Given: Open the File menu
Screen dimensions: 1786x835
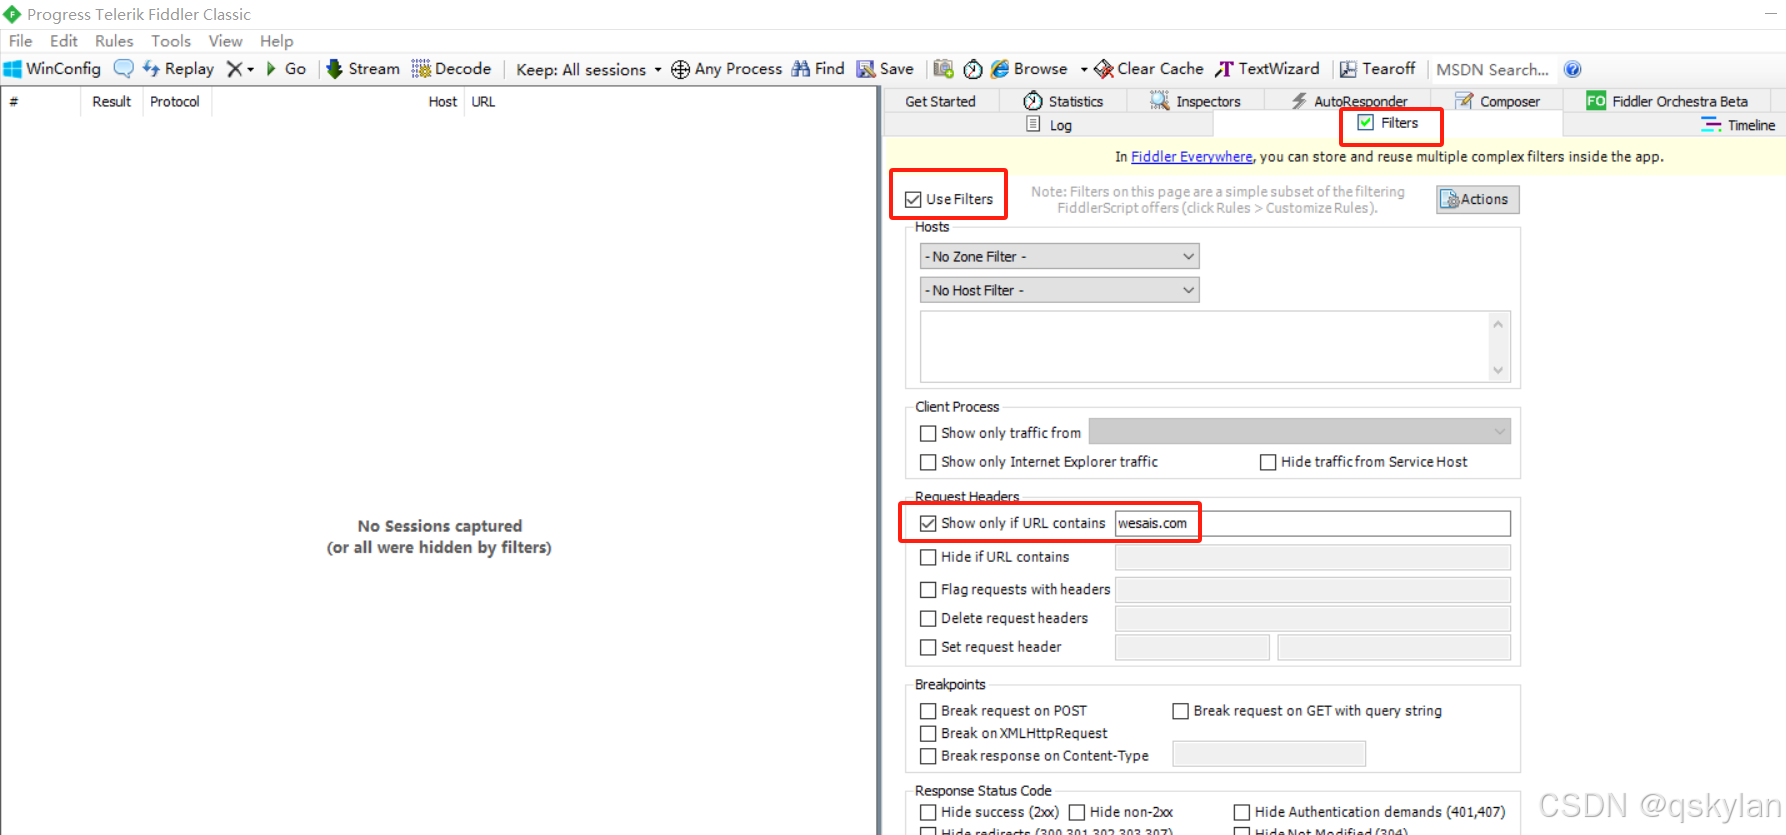Looking at the screenshot, I should (20, 41).
